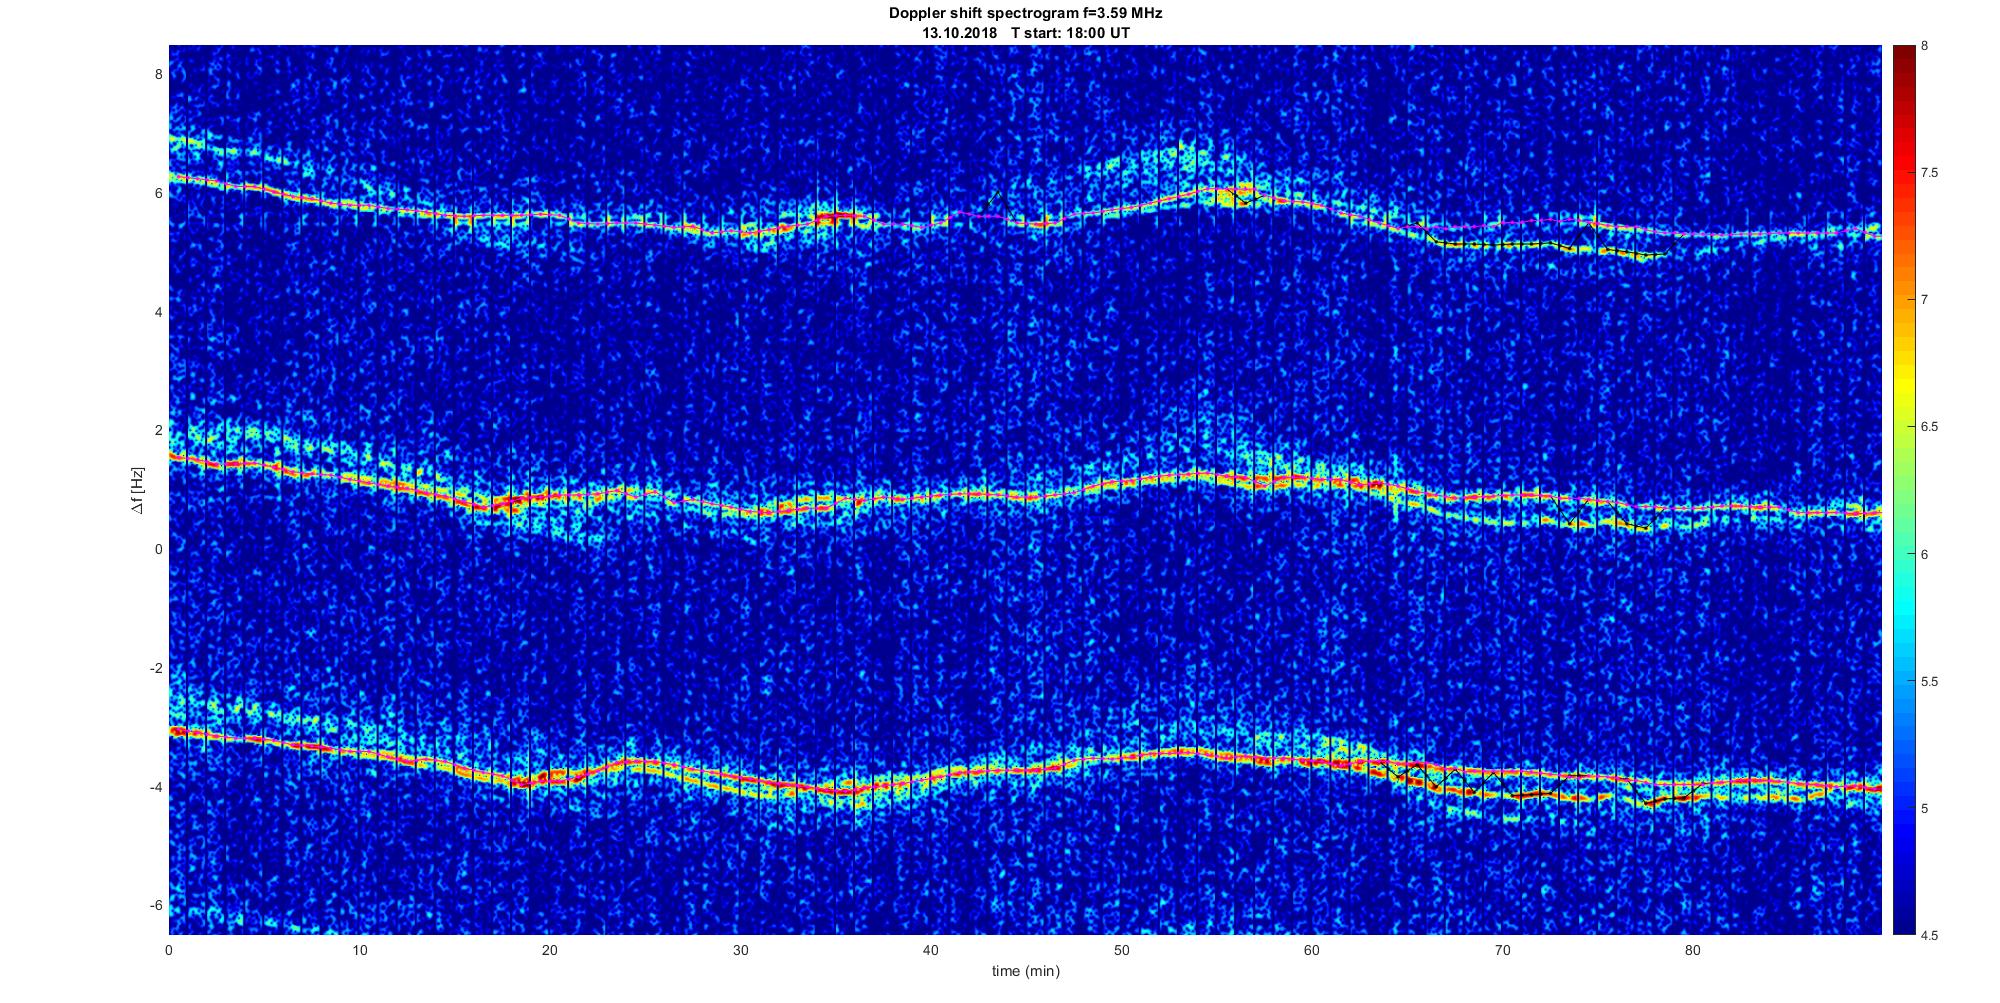Viewport: 2000px width, 1003px height.
Task: Click the x-axis tick label '0'
Action: click(x=169, y=950)
